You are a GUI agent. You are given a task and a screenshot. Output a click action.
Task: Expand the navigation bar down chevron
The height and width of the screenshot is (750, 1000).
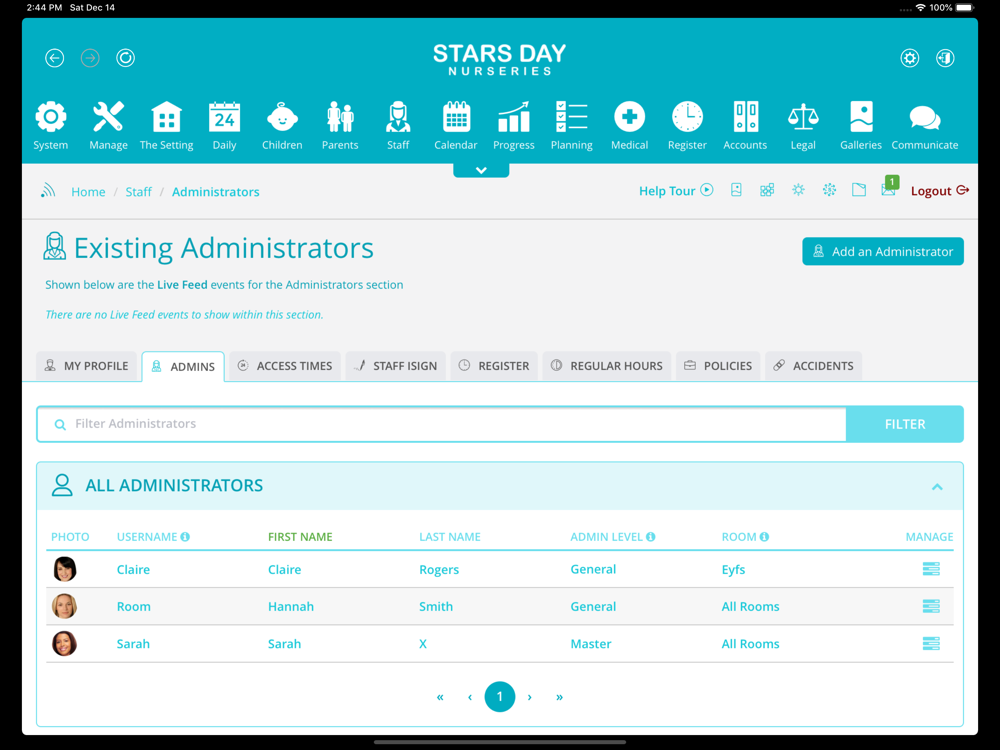point(481,170)
